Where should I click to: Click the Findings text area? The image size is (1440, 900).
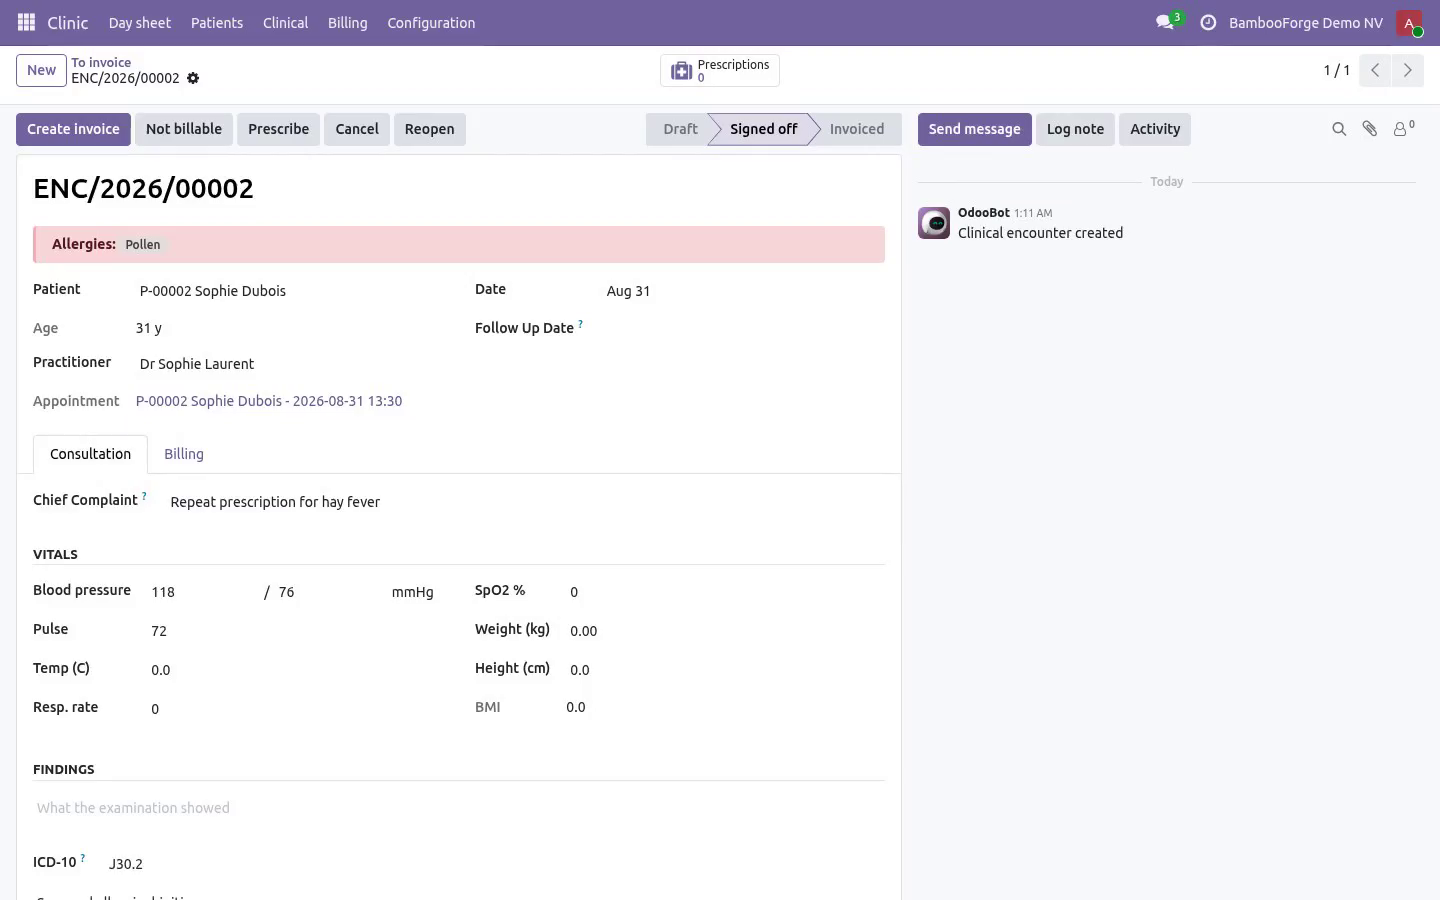[x=459, y=808]
